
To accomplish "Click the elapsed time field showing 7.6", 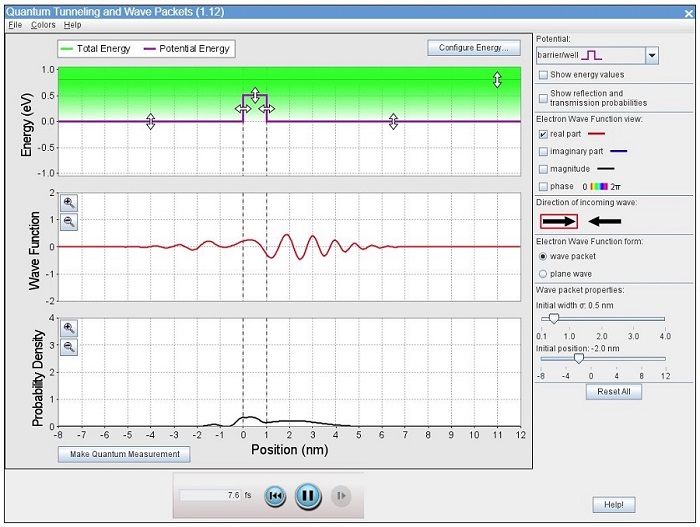I will click(x=210, y=495).
